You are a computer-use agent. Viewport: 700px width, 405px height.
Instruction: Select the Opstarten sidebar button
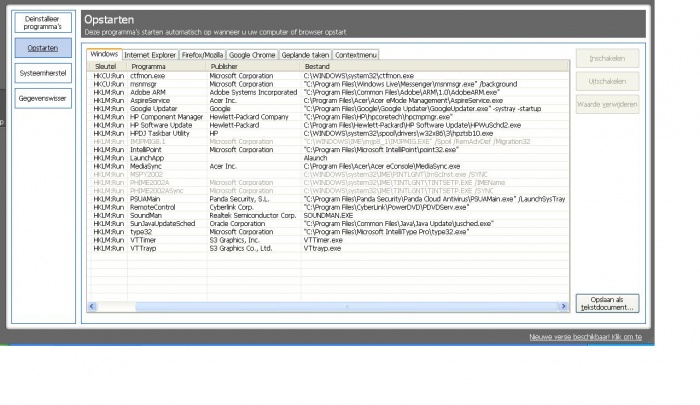coord(43,48)
